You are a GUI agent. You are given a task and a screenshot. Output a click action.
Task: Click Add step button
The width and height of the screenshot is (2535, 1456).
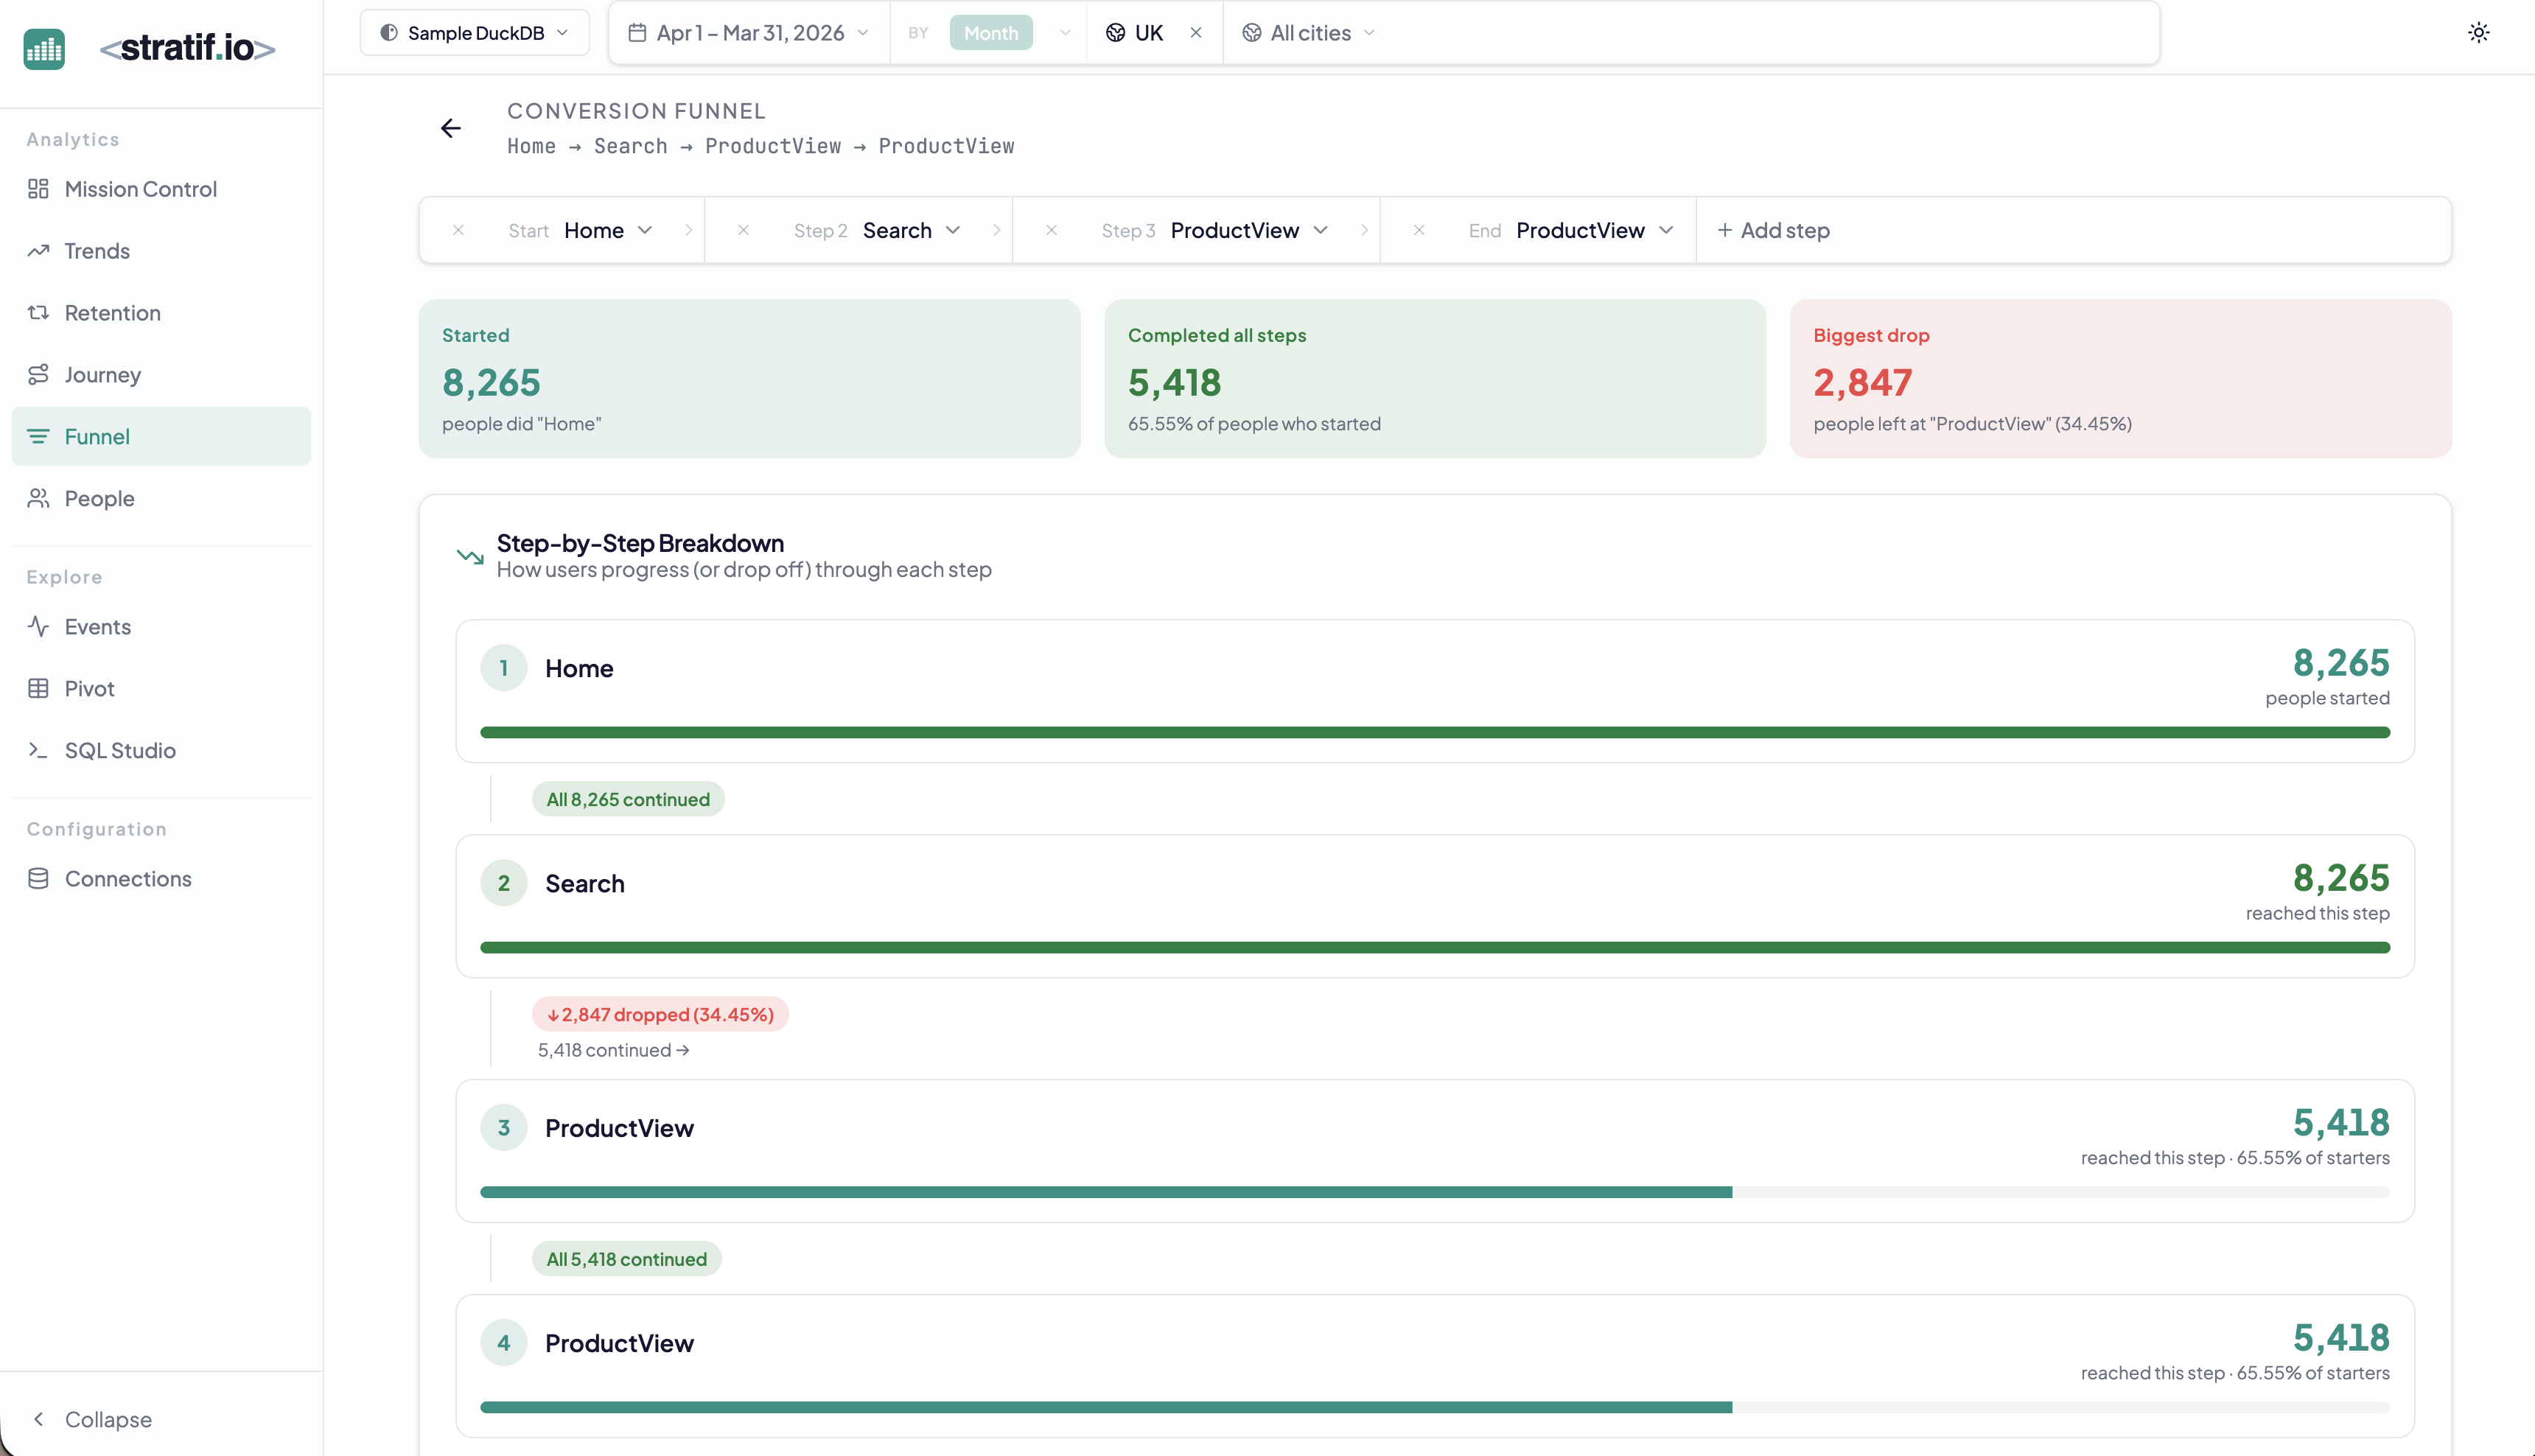(1773, 230)
